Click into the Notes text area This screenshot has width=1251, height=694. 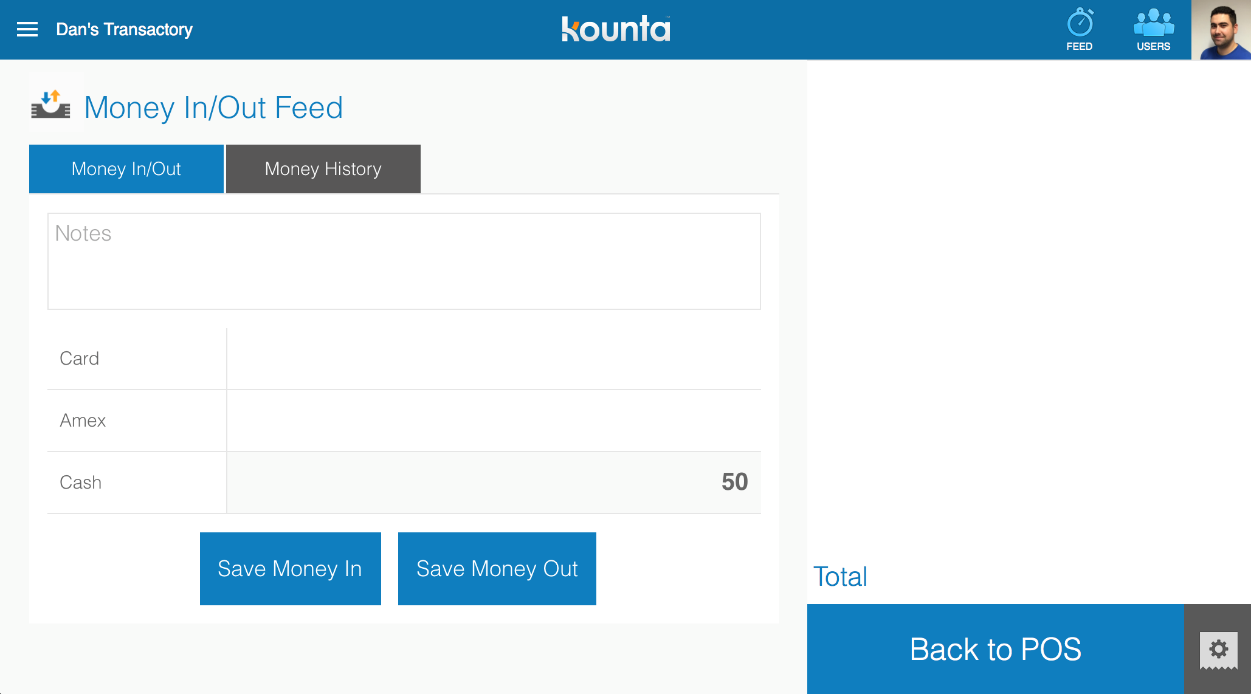click(404, 261)
